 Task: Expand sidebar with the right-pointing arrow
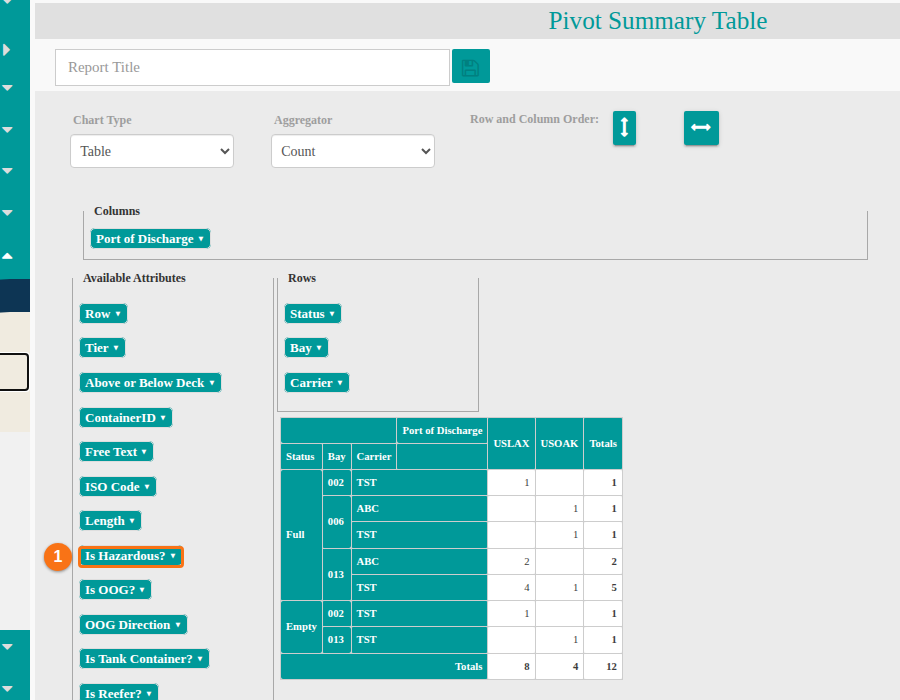[7, 50]
